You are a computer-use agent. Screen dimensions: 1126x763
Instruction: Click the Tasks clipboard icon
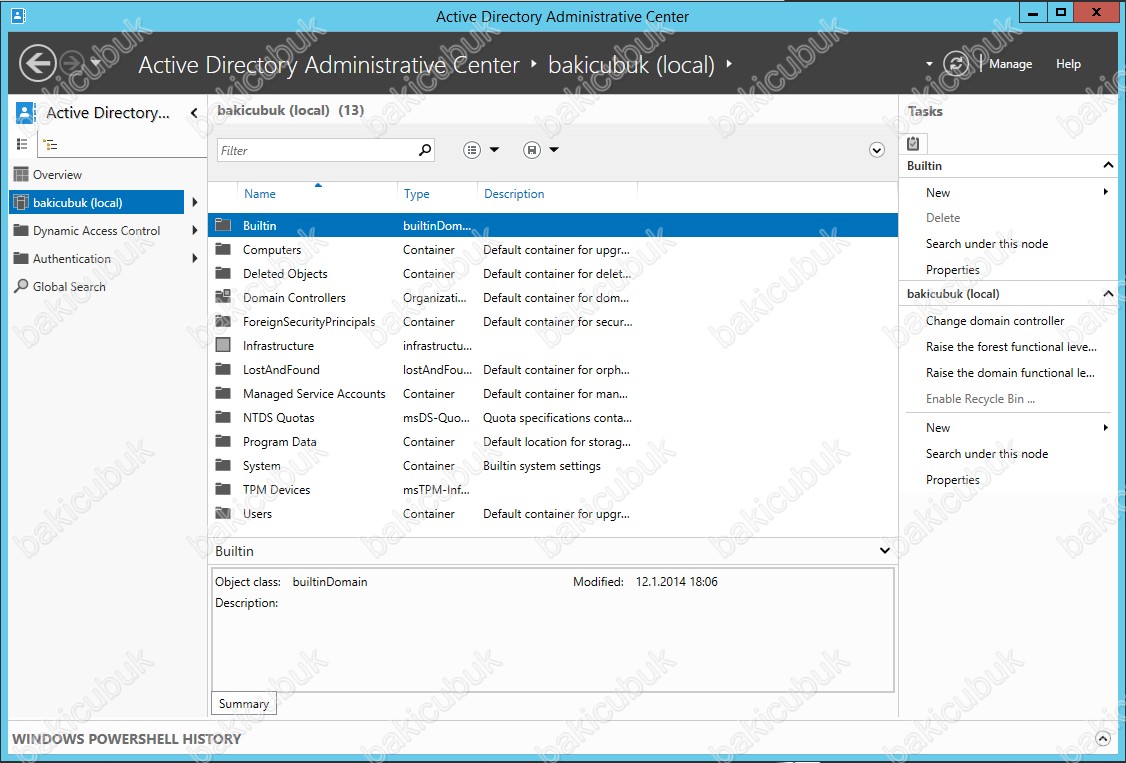913,144
